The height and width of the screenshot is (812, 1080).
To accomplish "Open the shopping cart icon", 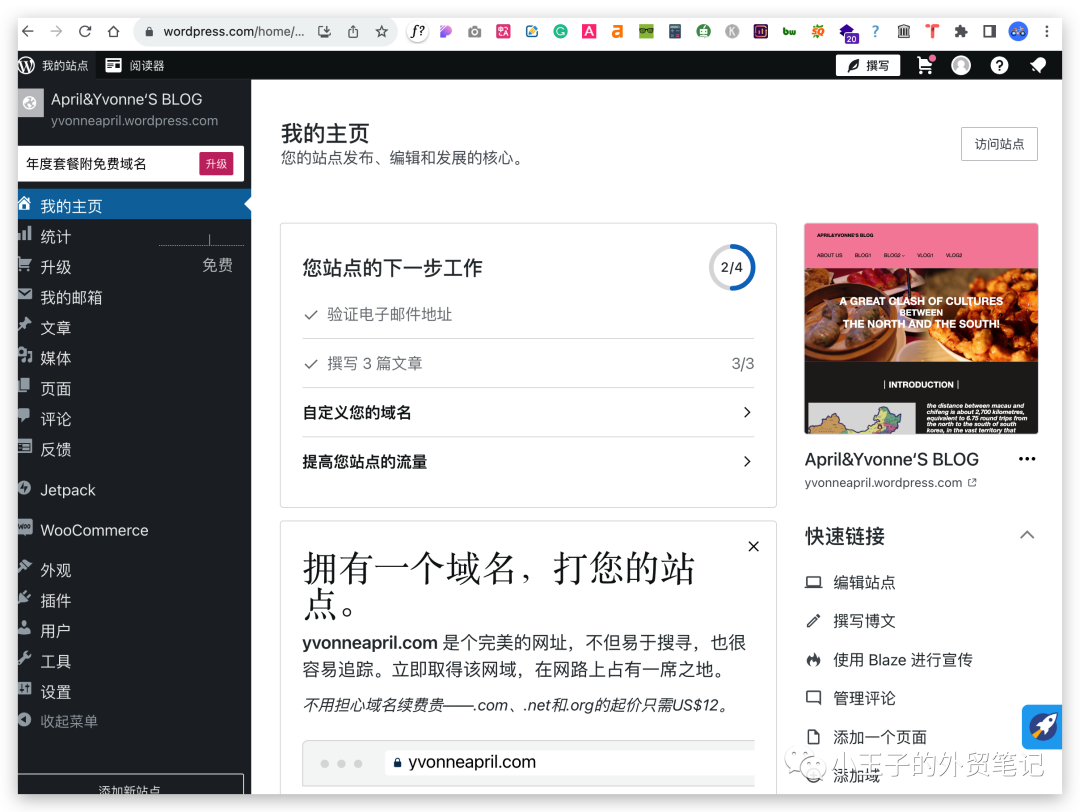I will point(925,64).
